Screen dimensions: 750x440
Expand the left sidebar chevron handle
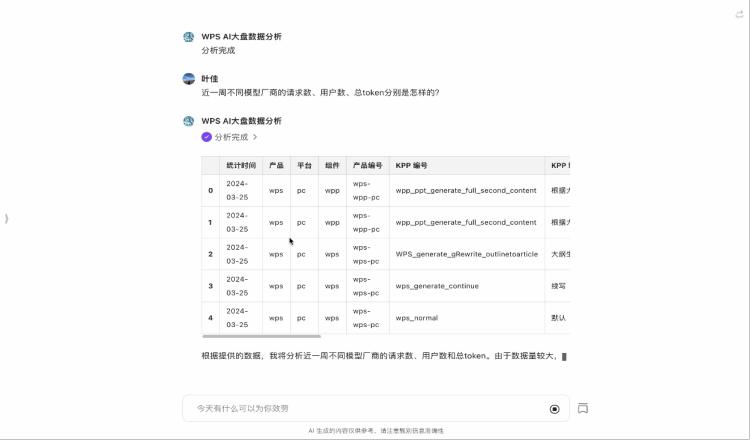(6, 219)
